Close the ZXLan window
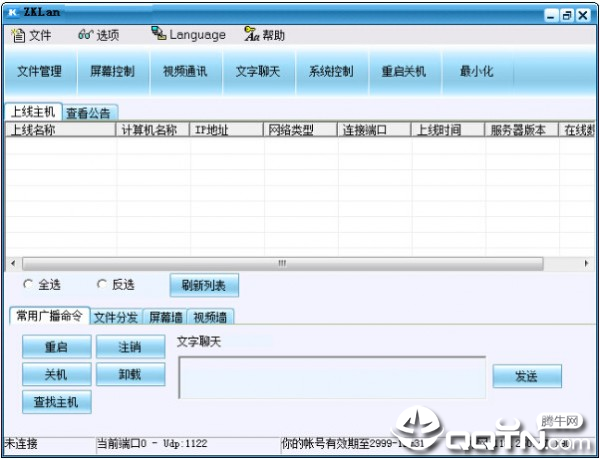600x459 pixels. point(583,15)
